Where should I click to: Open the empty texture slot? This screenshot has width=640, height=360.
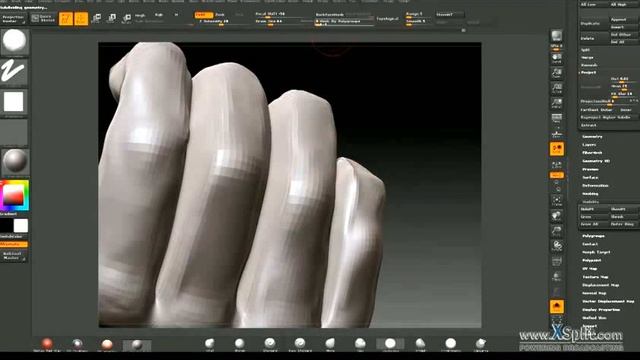click(15, 132)
